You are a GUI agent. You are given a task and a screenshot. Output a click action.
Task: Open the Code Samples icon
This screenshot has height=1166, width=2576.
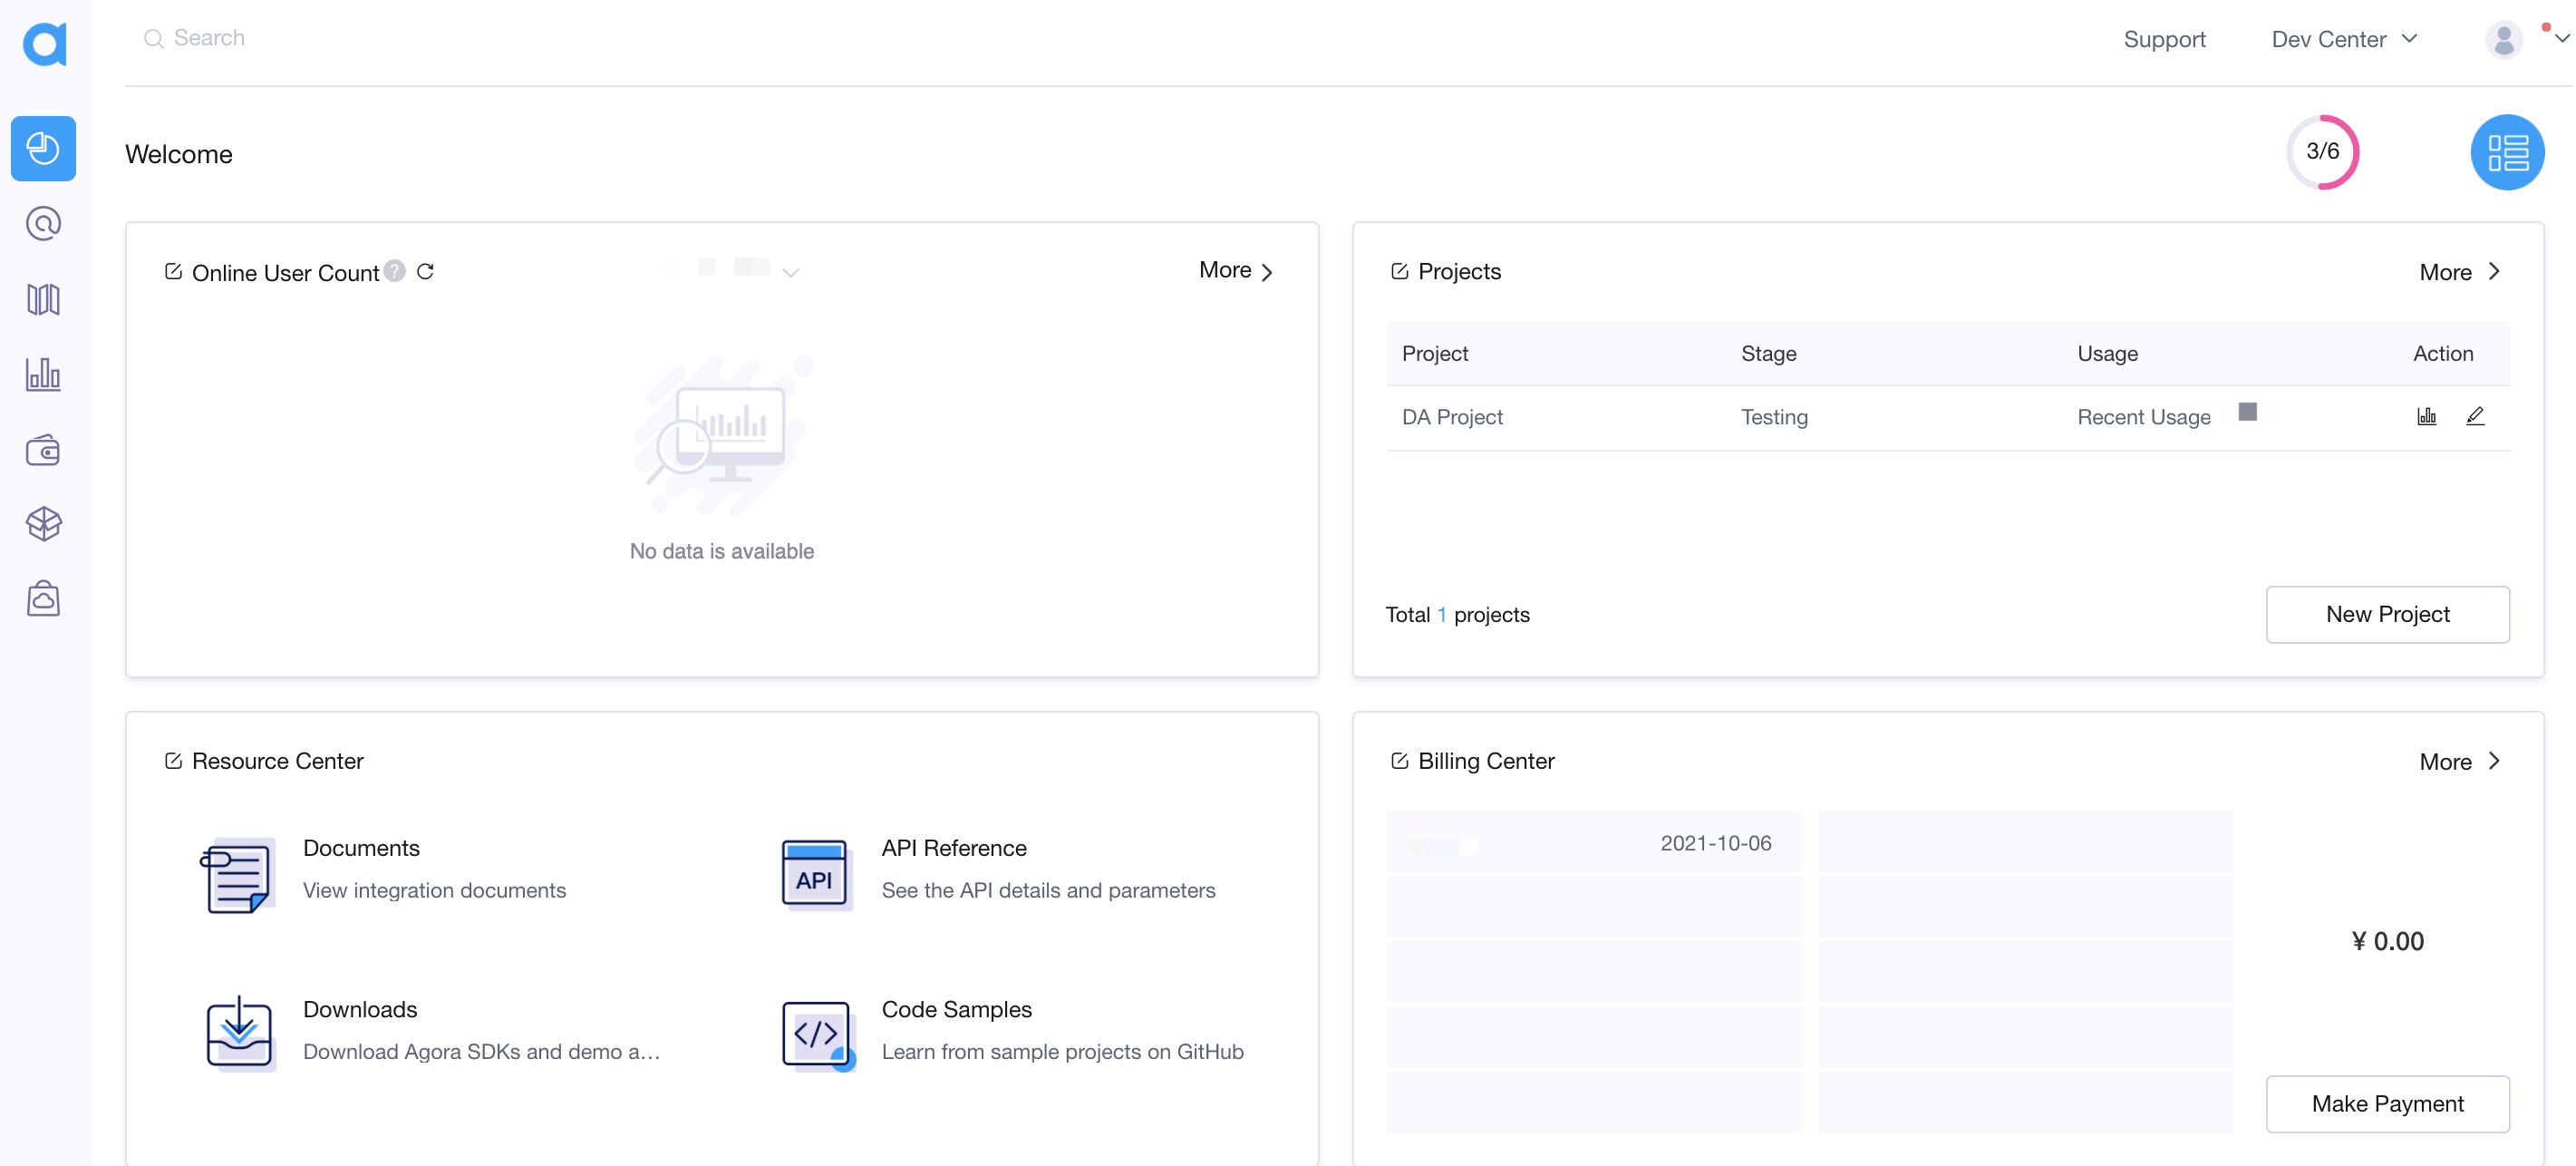(x=818, y=1036)
